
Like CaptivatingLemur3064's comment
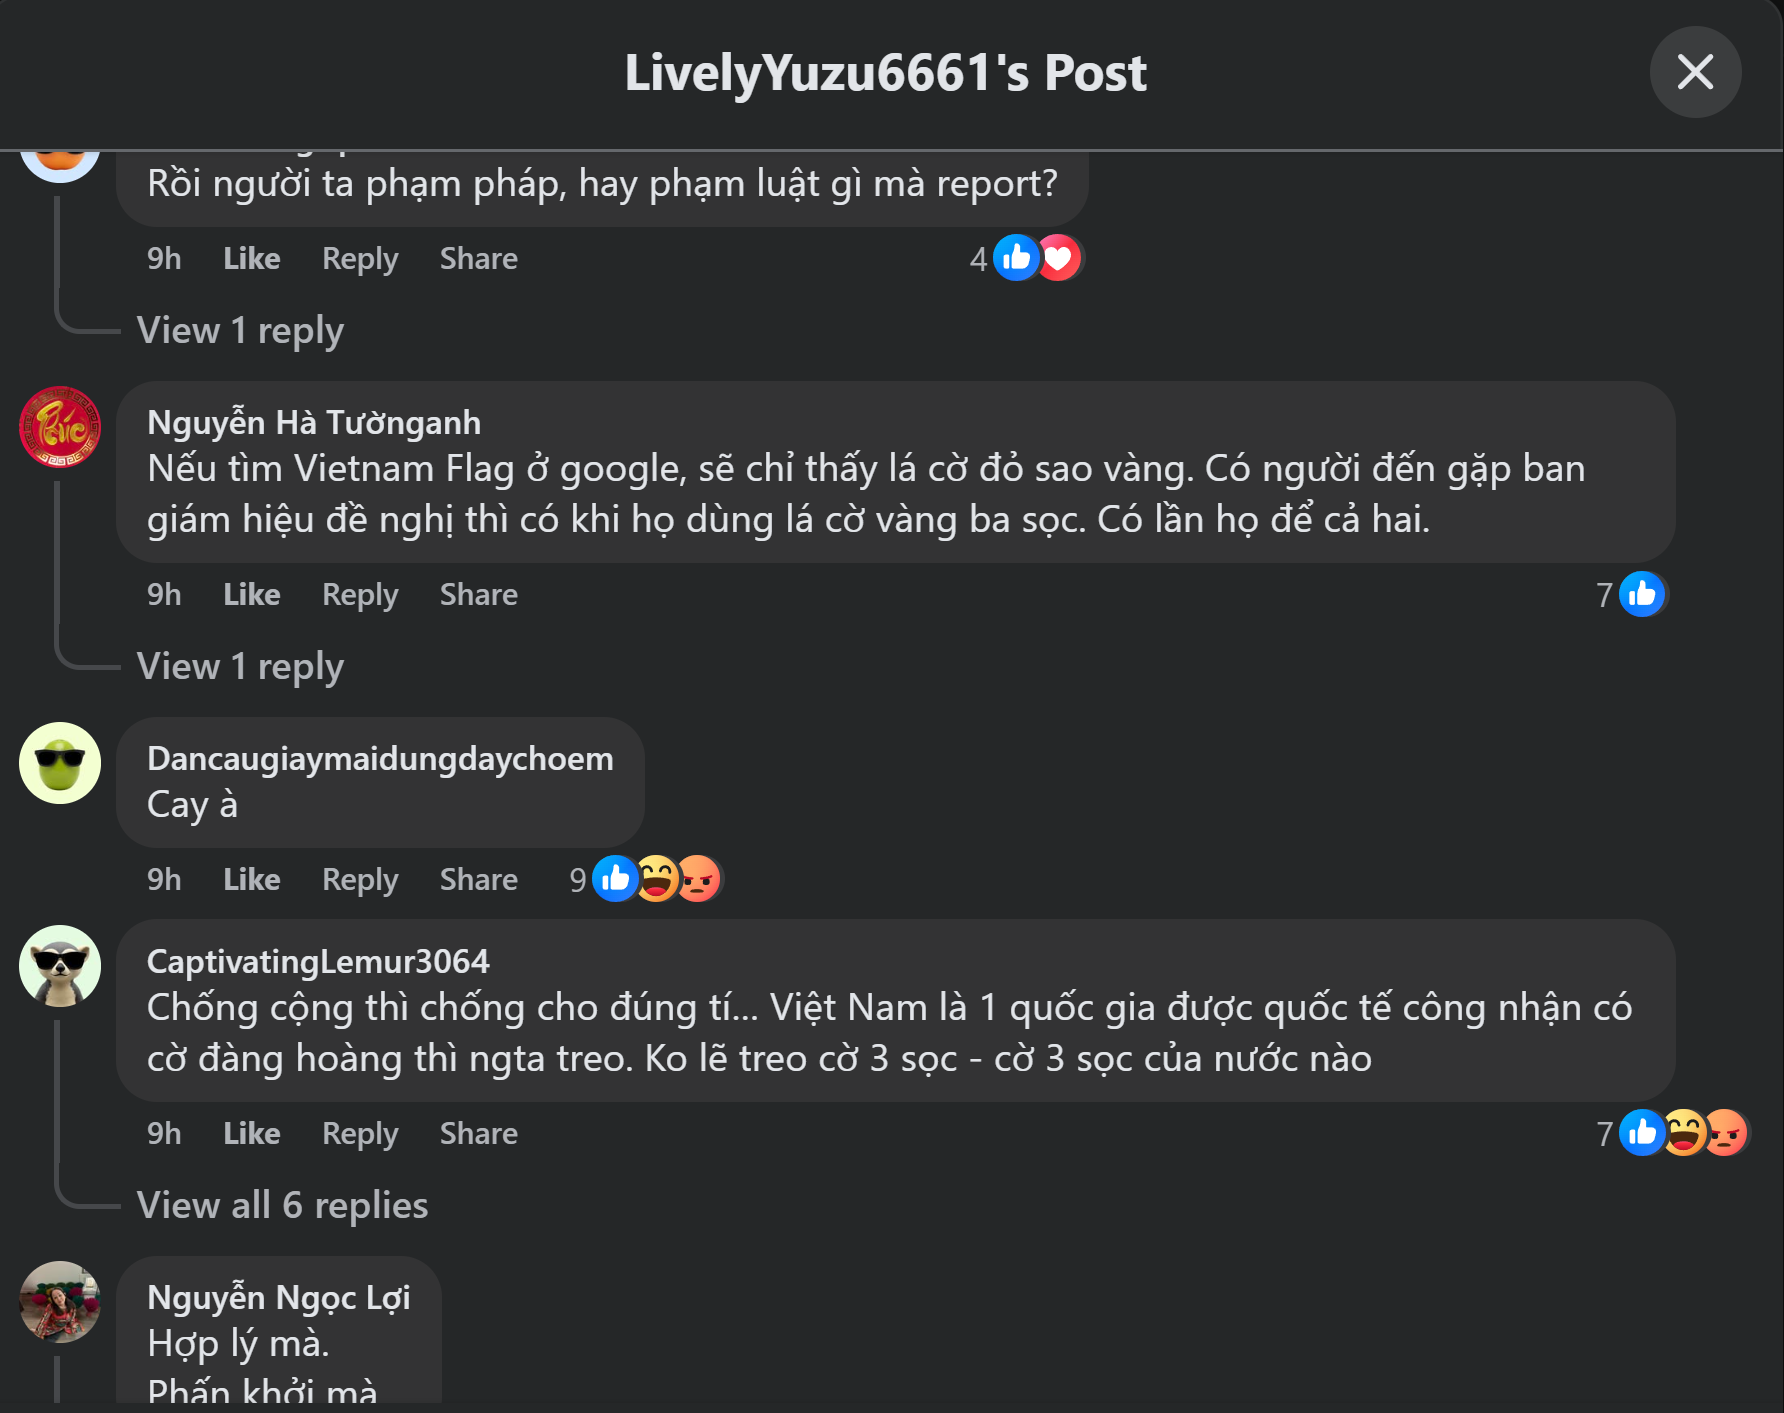tap(251, 1133)
